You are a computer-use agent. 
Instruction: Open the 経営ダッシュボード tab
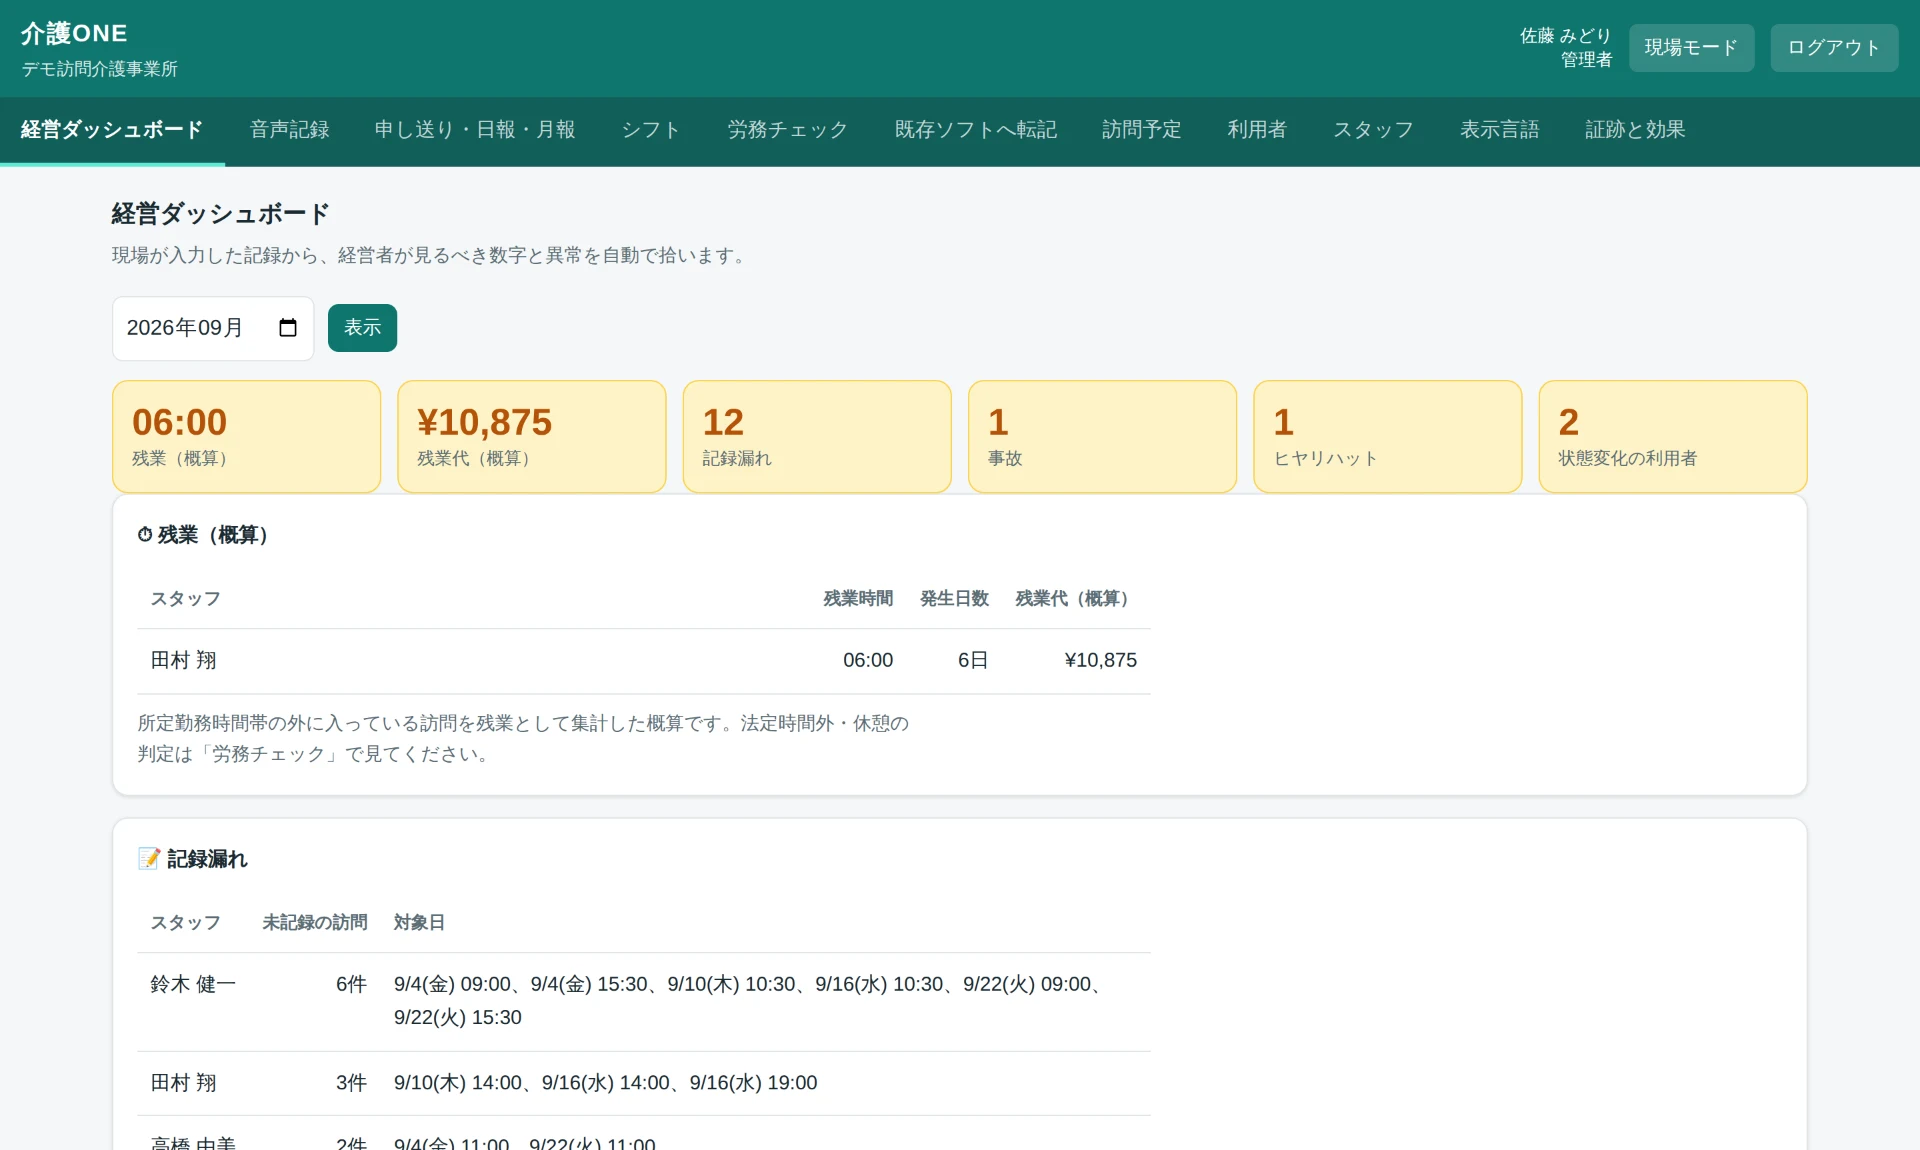point(112,130)
